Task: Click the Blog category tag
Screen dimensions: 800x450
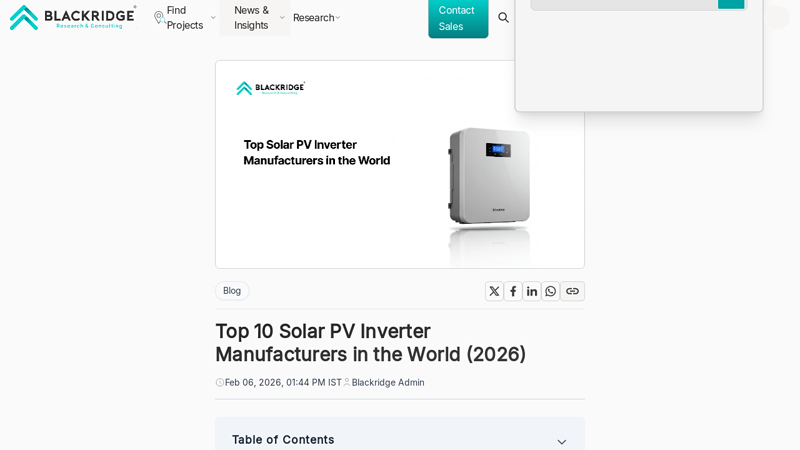Action: 232,291
